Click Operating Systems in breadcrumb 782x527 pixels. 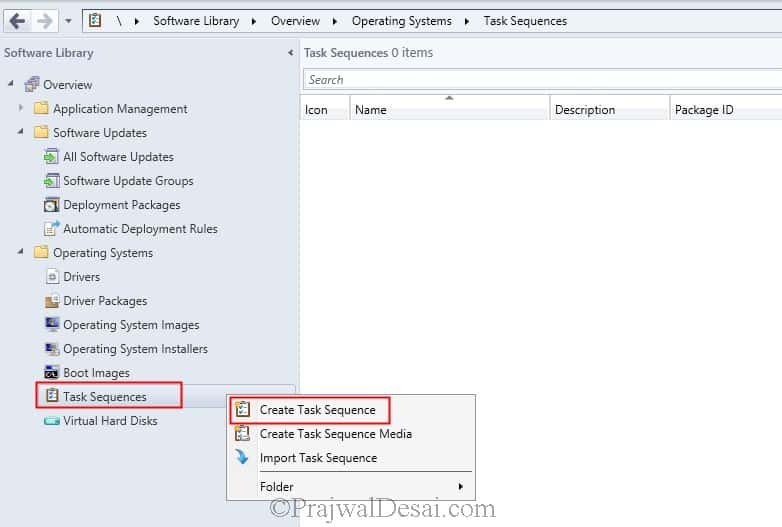(x=401, y=21)
